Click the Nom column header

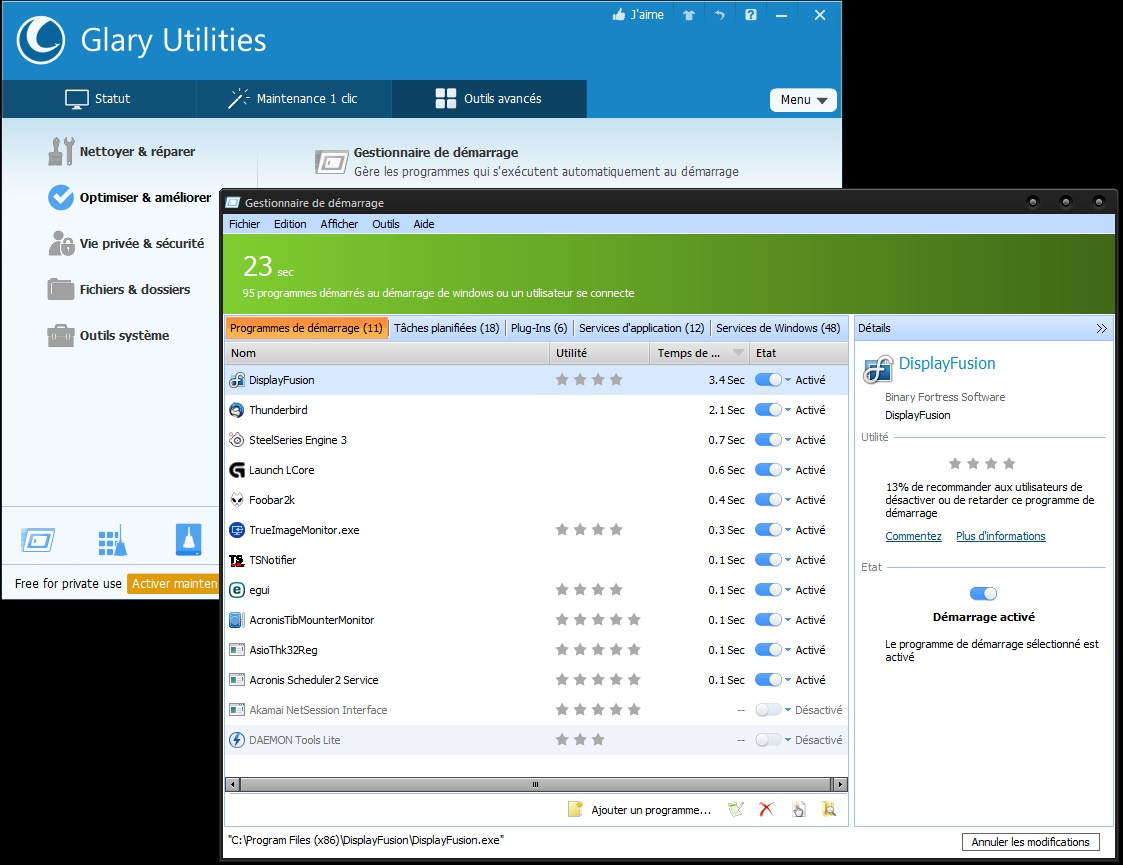pos(387,353)
